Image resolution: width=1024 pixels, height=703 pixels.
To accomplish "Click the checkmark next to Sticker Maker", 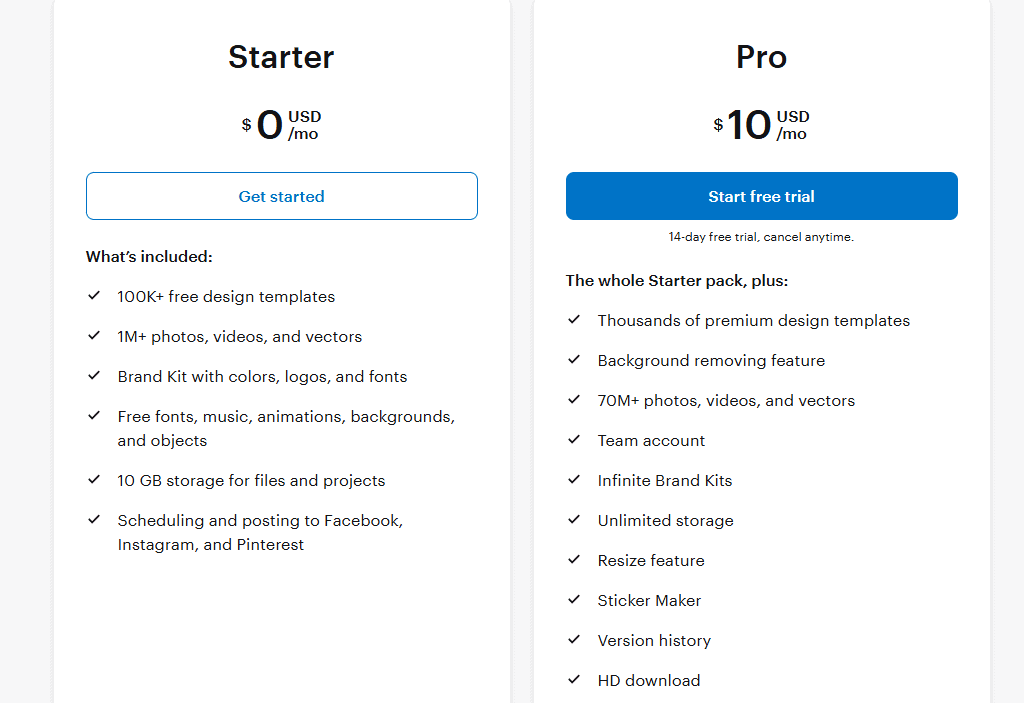I will point(574,600).
